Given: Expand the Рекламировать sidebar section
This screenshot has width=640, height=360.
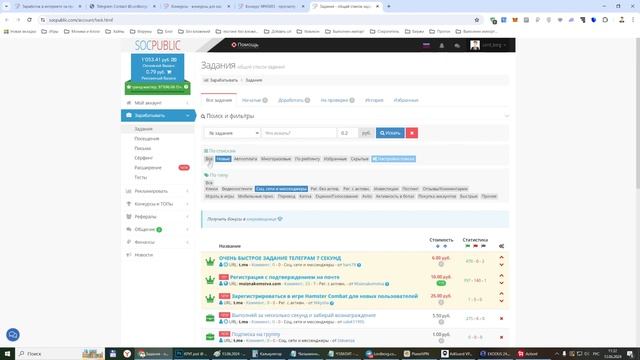Looking at the screenshot, I should [x=158, y=191].
